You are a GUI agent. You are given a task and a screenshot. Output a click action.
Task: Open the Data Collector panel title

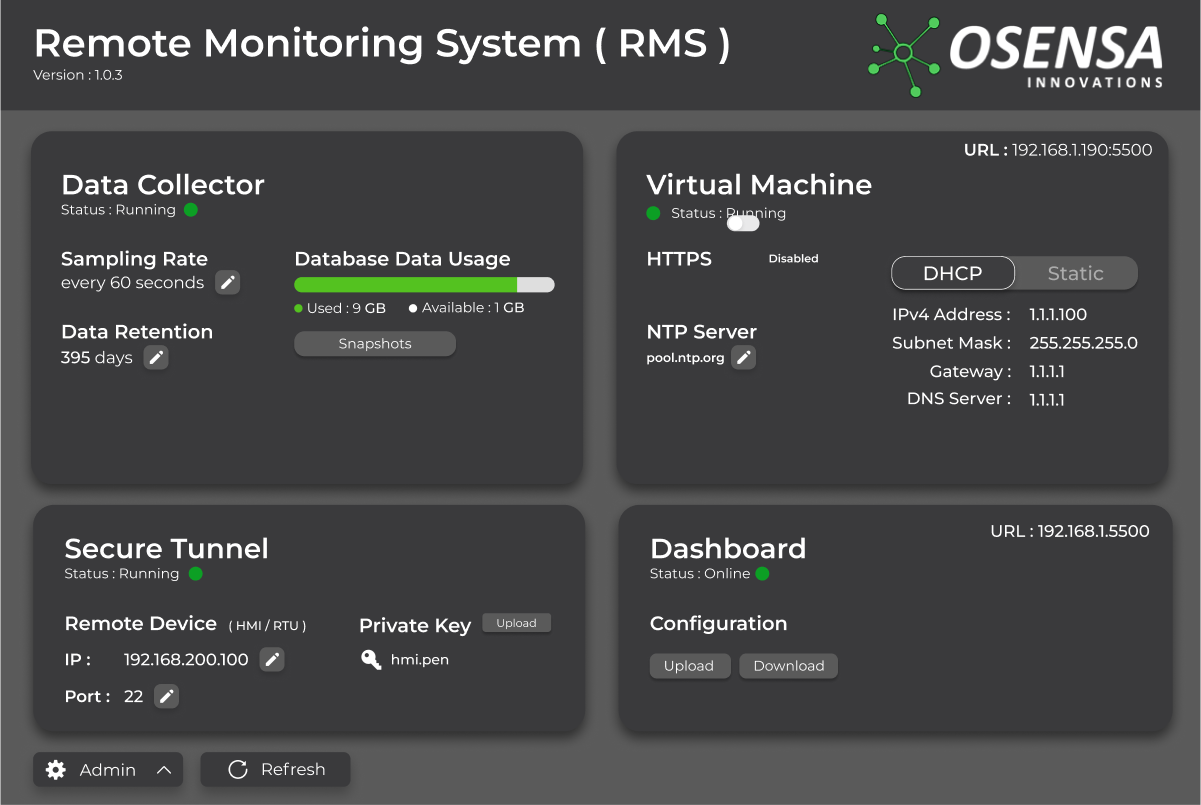163,184
